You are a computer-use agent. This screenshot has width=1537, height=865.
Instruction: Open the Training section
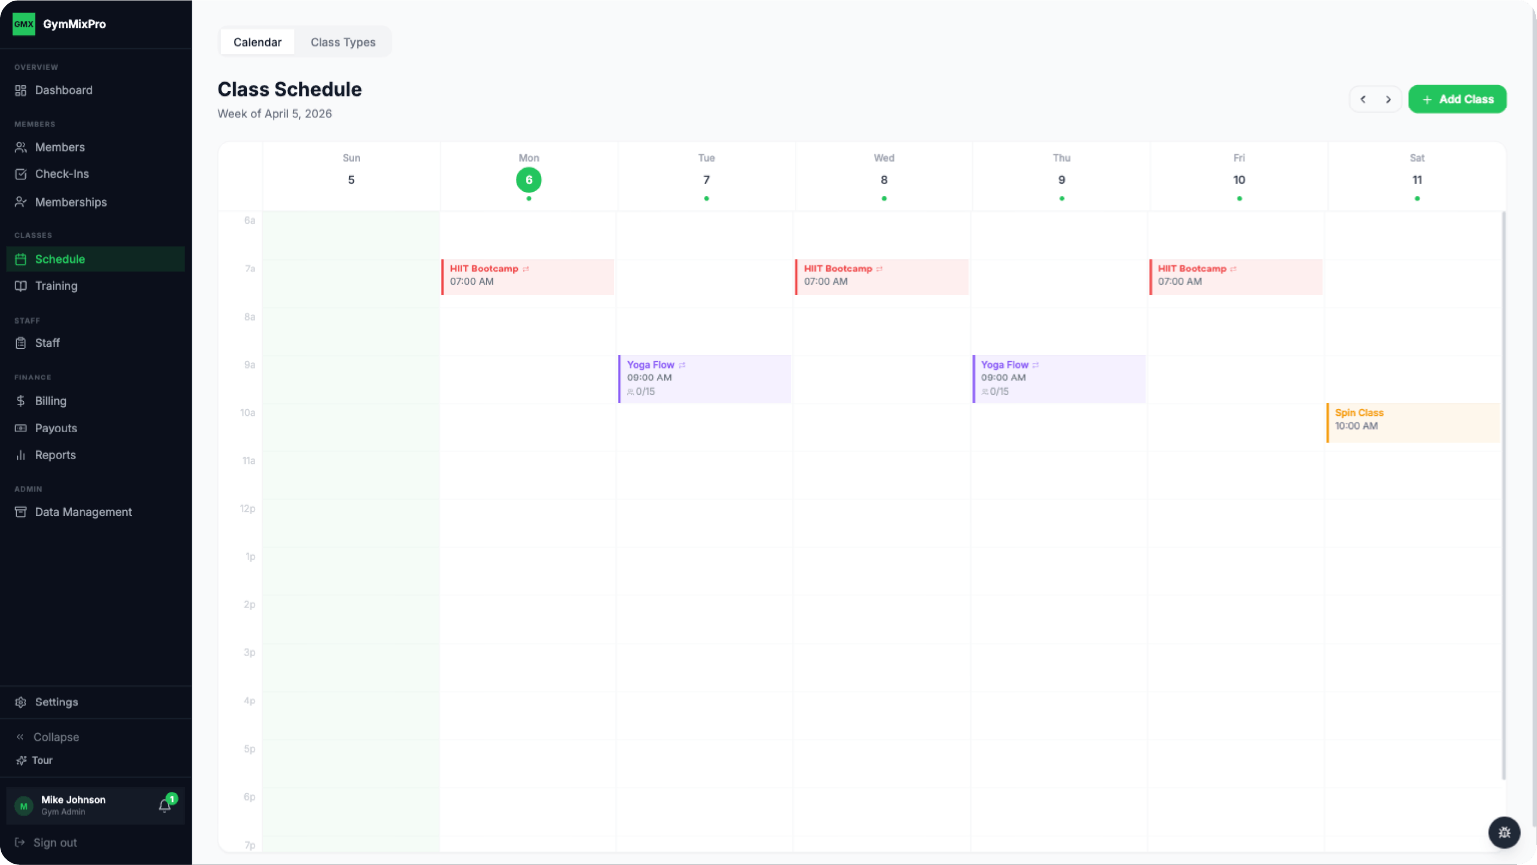point(58,286)
